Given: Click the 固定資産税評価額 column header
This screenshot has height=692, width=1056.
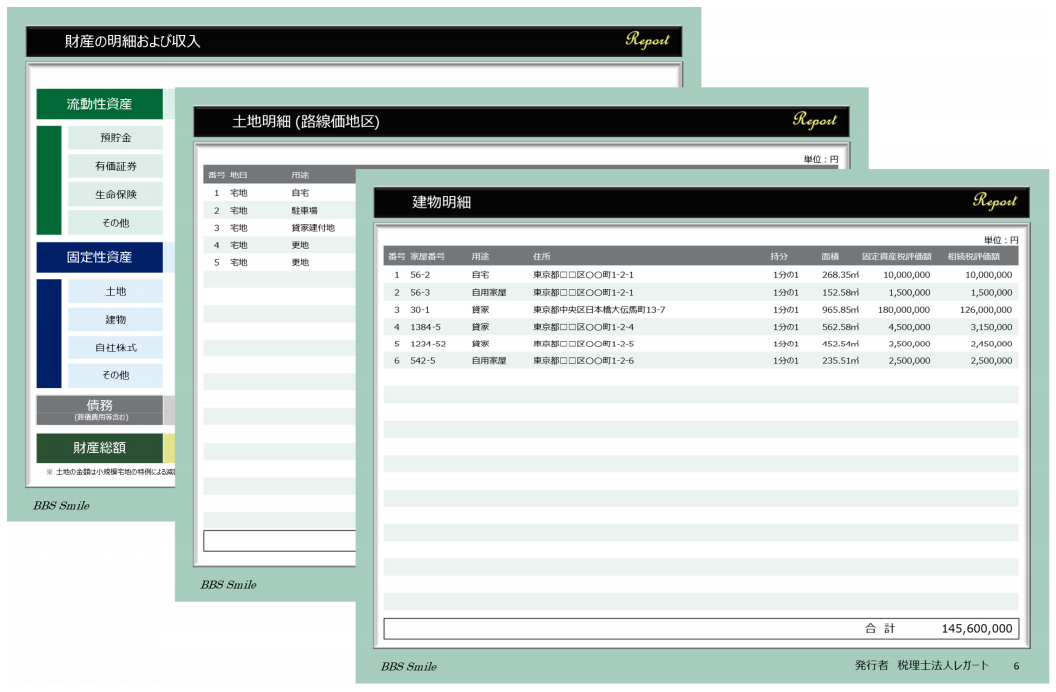Looking at the screenshot, I should point(896,256).
